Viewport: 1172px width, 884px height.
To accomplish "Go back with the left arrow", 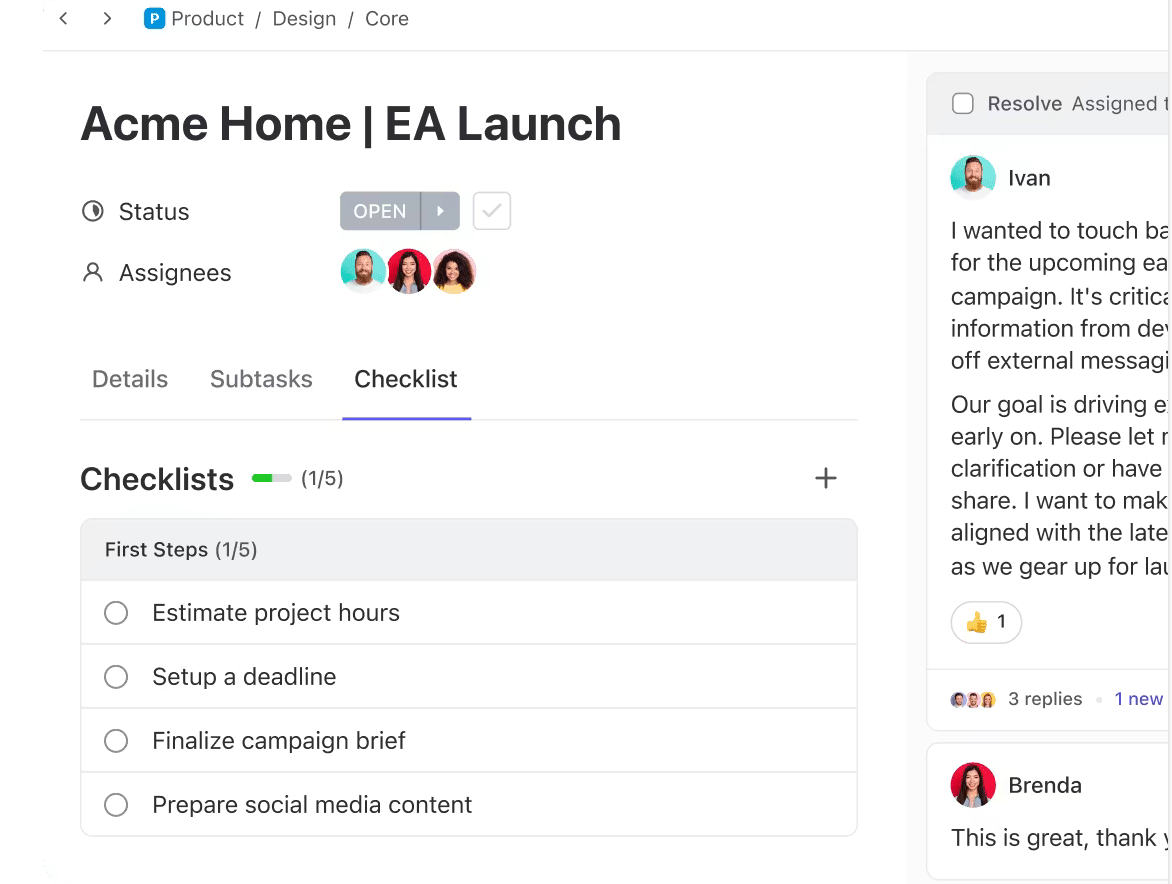I will pyautogui.click(x=64, y=19).
